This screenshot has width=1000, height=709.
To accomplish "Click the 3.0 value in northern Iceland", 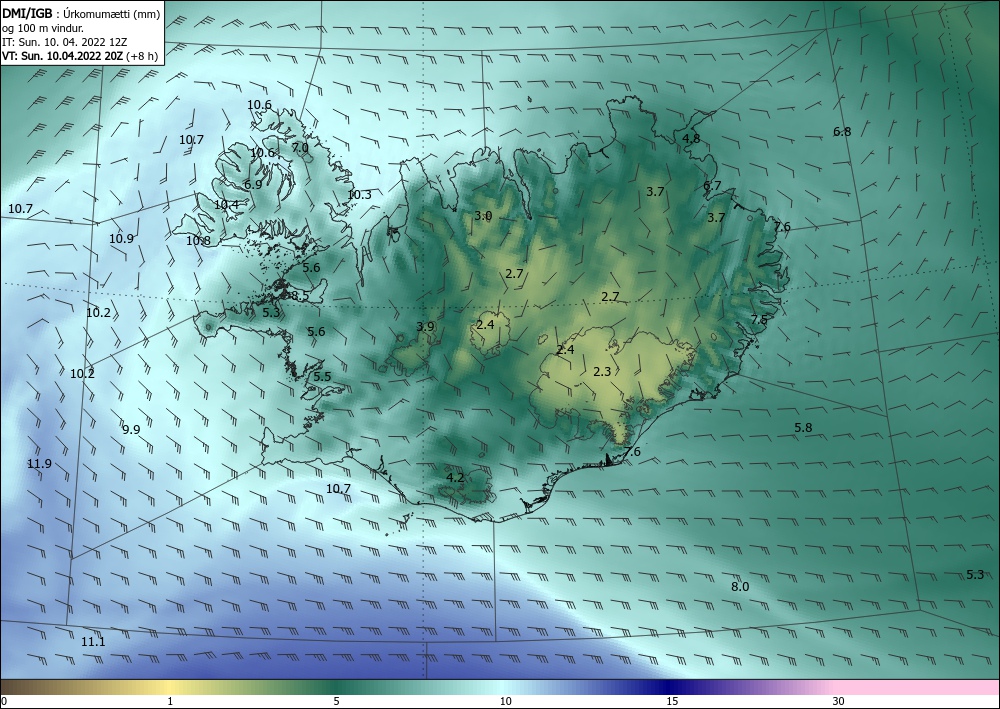I will (483, 216).
